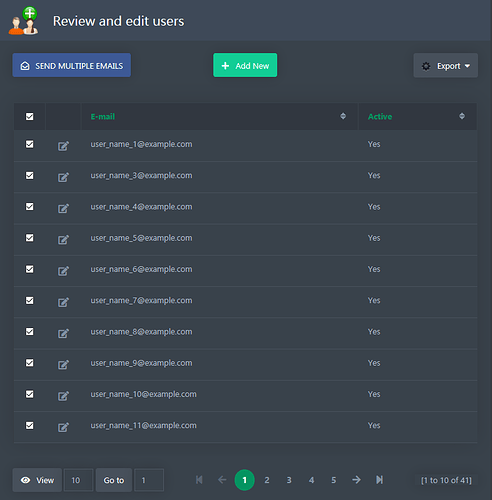Edit the user_name_11@example.com record
Image resolution: width=492 pixels, height=500 pixels.
63,427
